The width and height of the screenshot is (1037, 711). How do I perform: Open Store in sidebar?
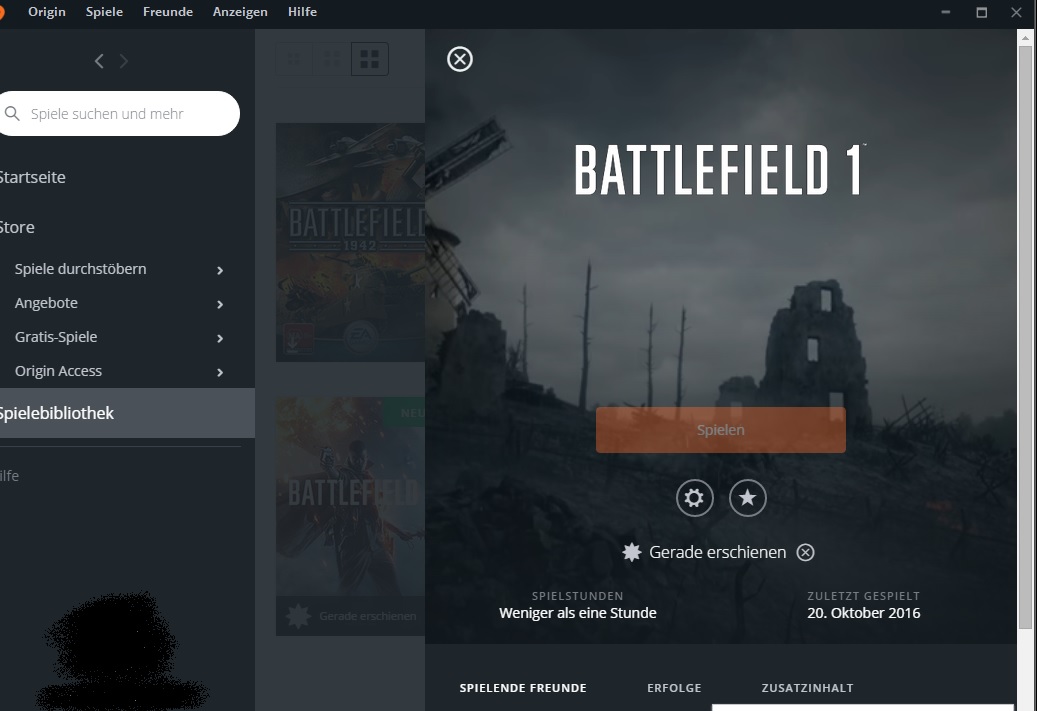pos(17,228)
